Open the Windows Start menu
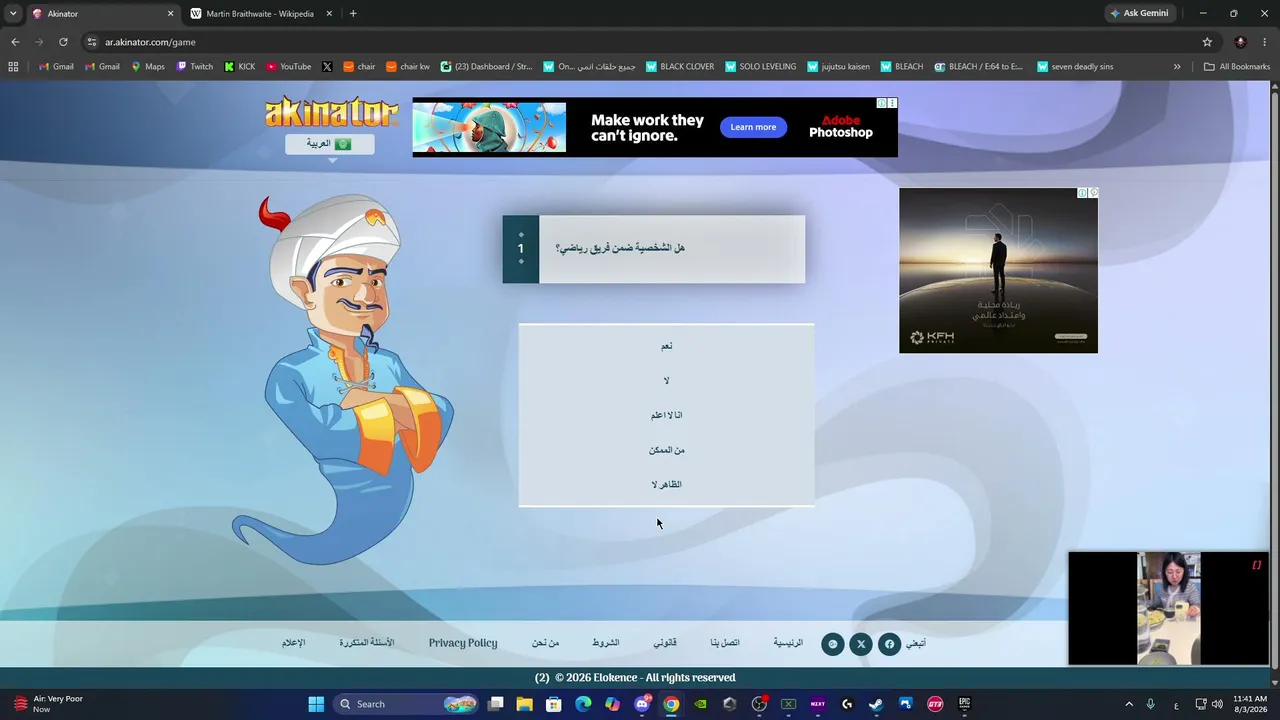 (x=316, y=704)
